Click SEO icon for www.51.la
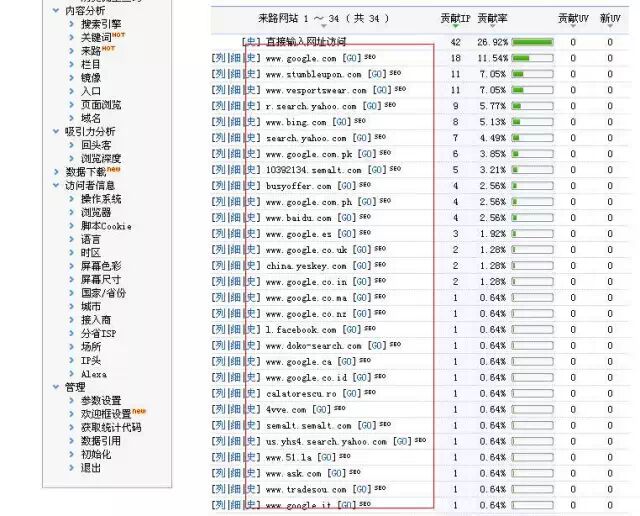 click(x=344, y=456)
